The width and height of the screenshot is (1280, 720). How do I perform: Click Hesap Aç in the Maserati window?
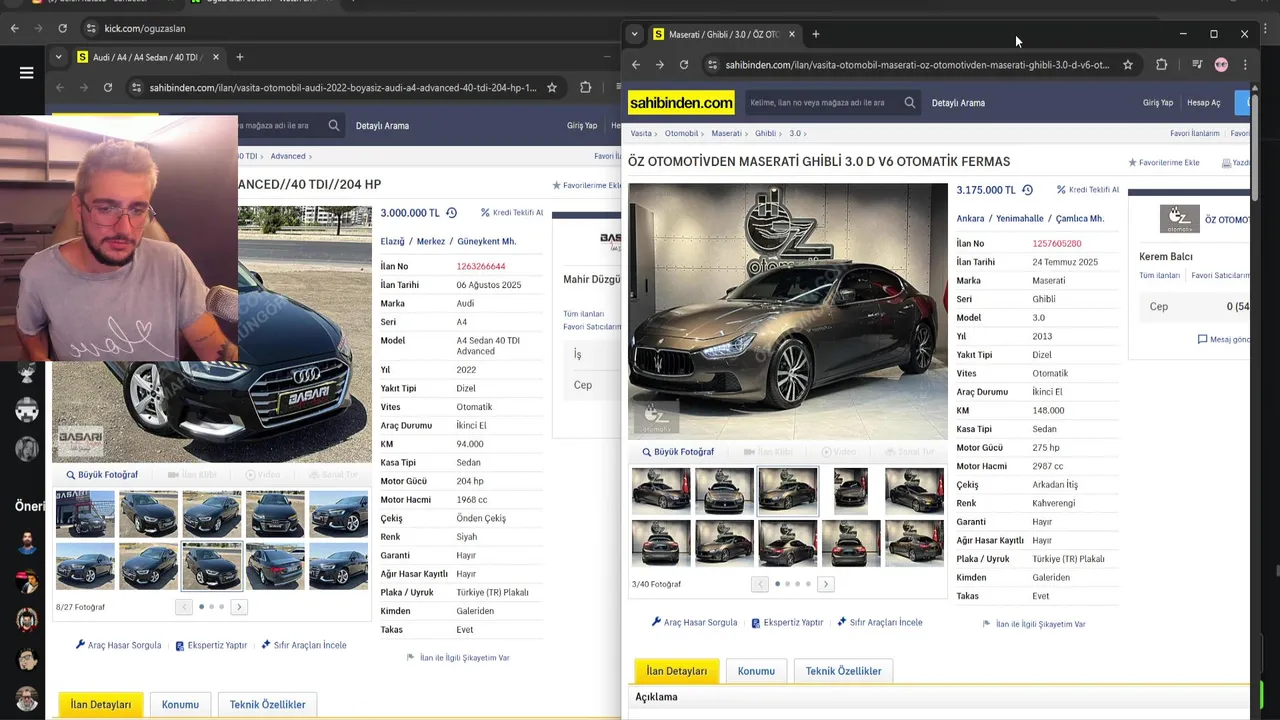tap(1204, 103)
